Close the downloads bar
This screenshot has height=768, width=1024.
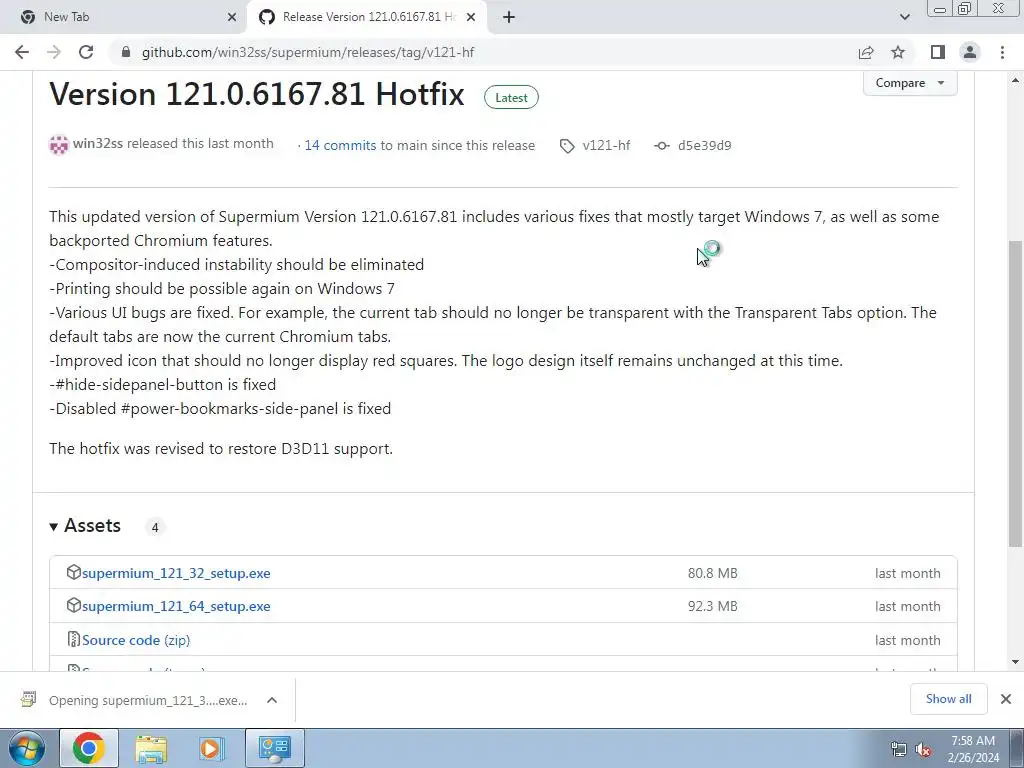[x=1006, y=699]
